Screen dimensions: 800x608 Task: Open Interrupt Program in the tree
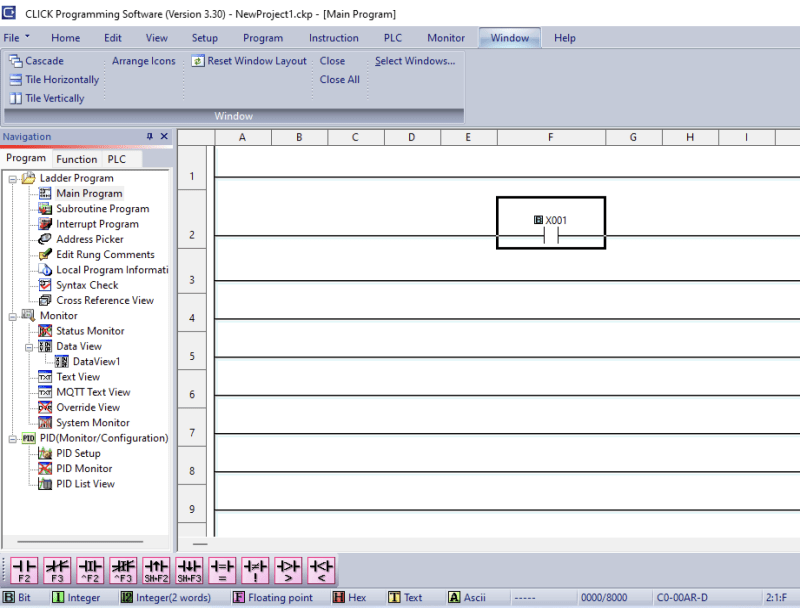[x=97, y=224]
